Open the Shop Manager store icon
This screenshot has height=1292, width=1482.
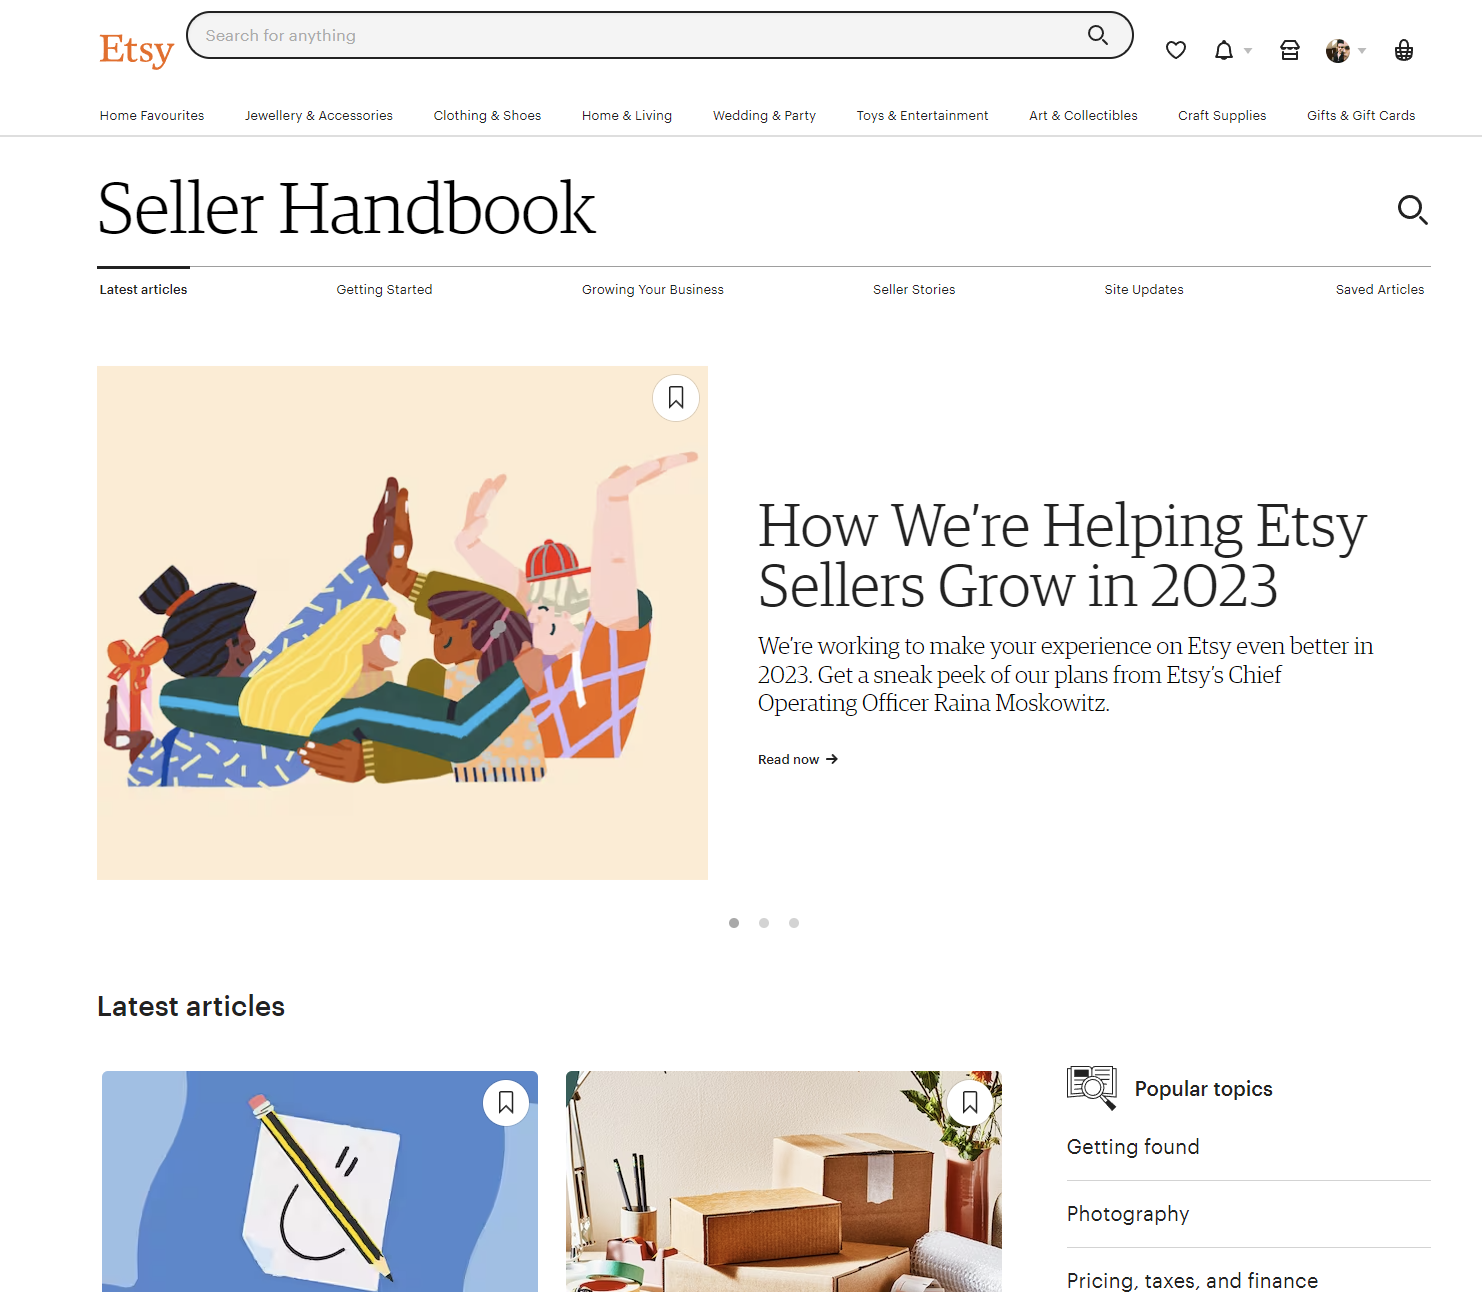pos(1290,50)
